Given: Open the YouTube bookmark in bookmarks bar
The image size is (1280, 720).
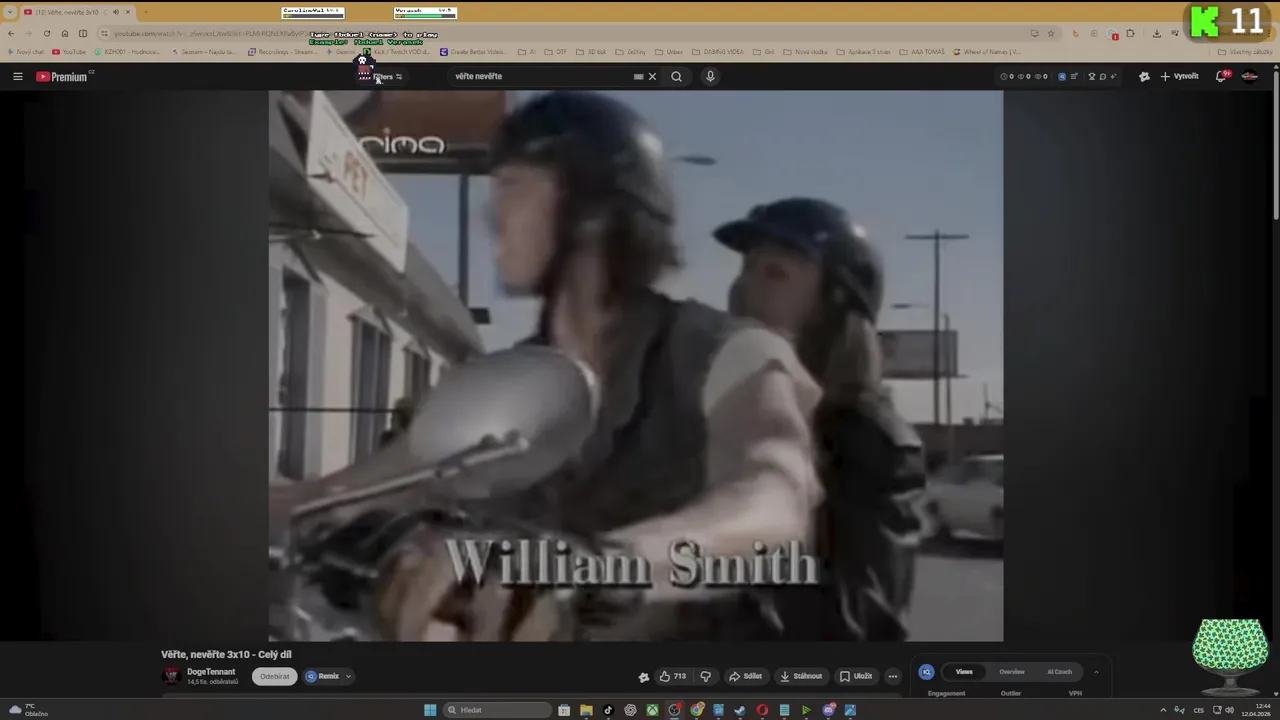Looking at the screenshot, I should (69, 52).
